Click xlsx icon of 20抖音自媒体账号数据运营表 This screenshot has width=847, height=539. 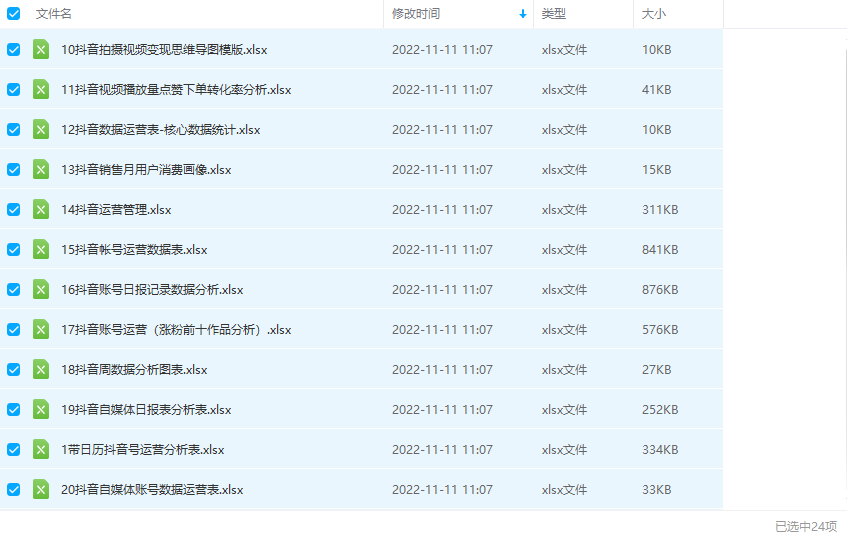click(x=41, y=489)
